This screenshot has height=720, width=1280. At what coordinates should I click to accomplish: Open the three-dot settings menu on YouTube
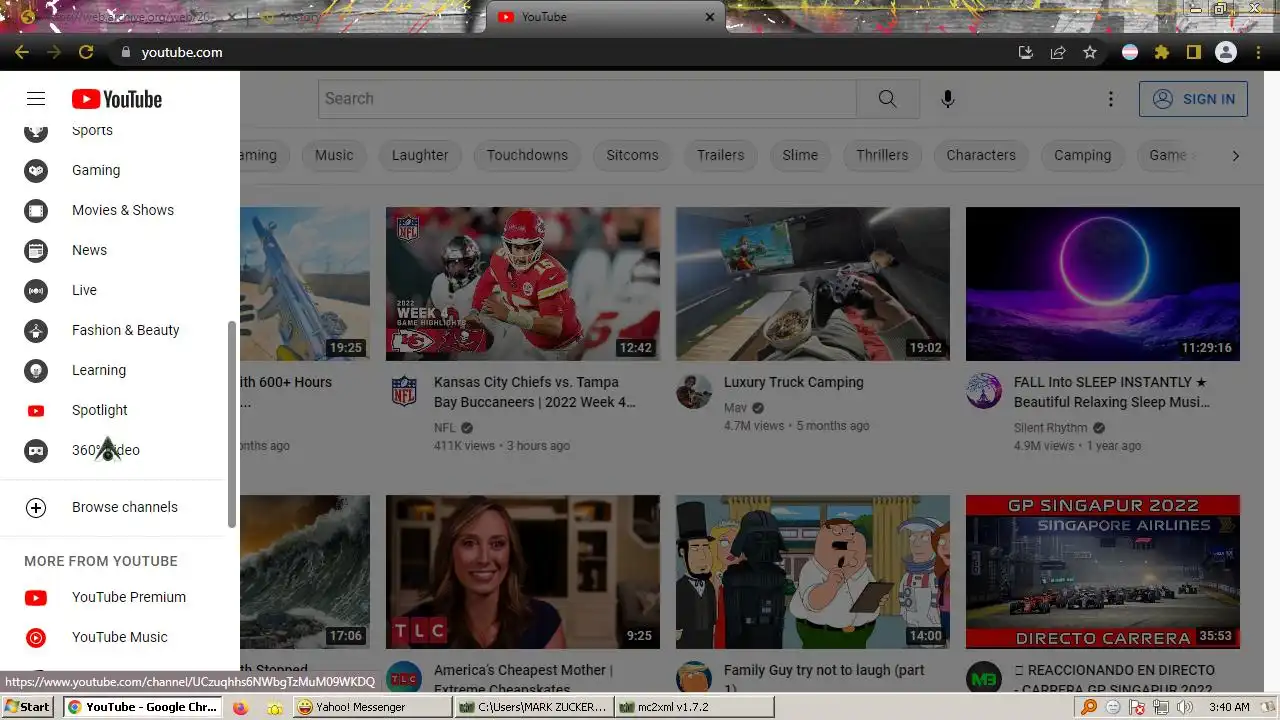(1110, 99)
